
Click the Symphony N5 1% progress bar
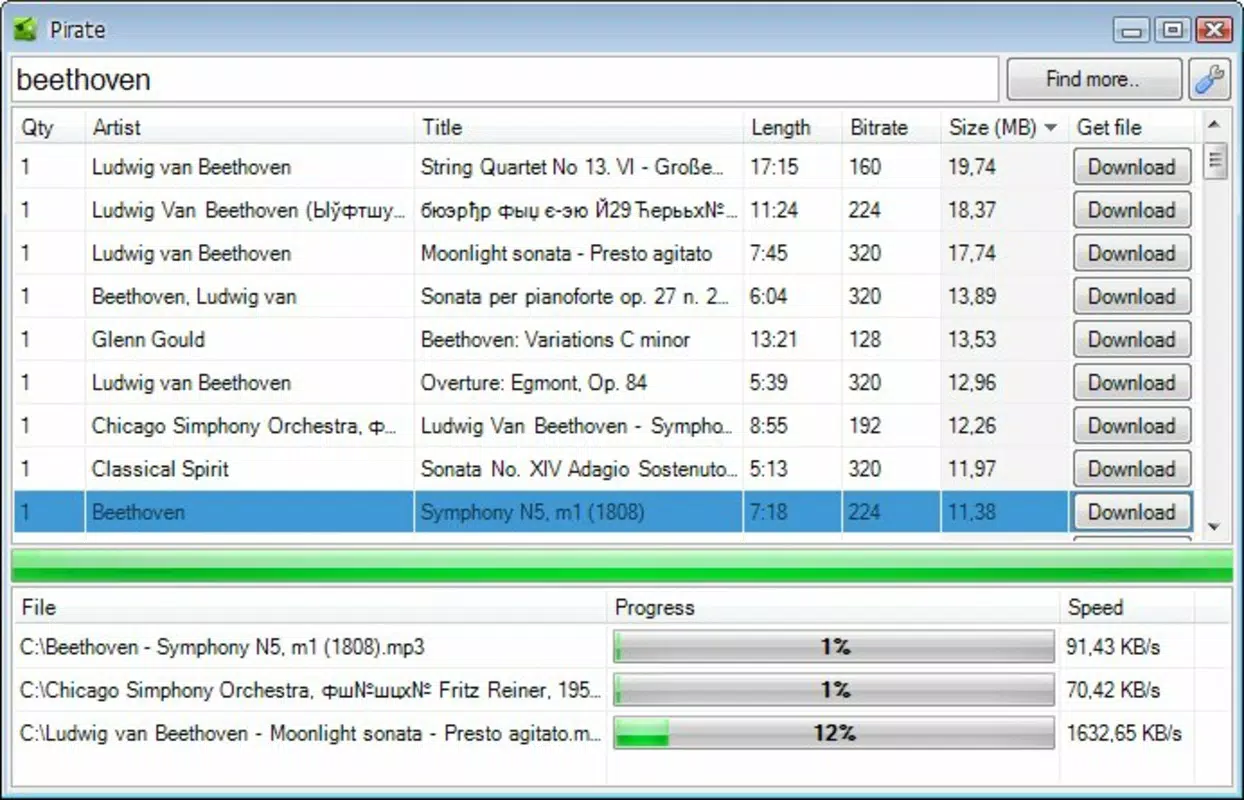[834, 647]
